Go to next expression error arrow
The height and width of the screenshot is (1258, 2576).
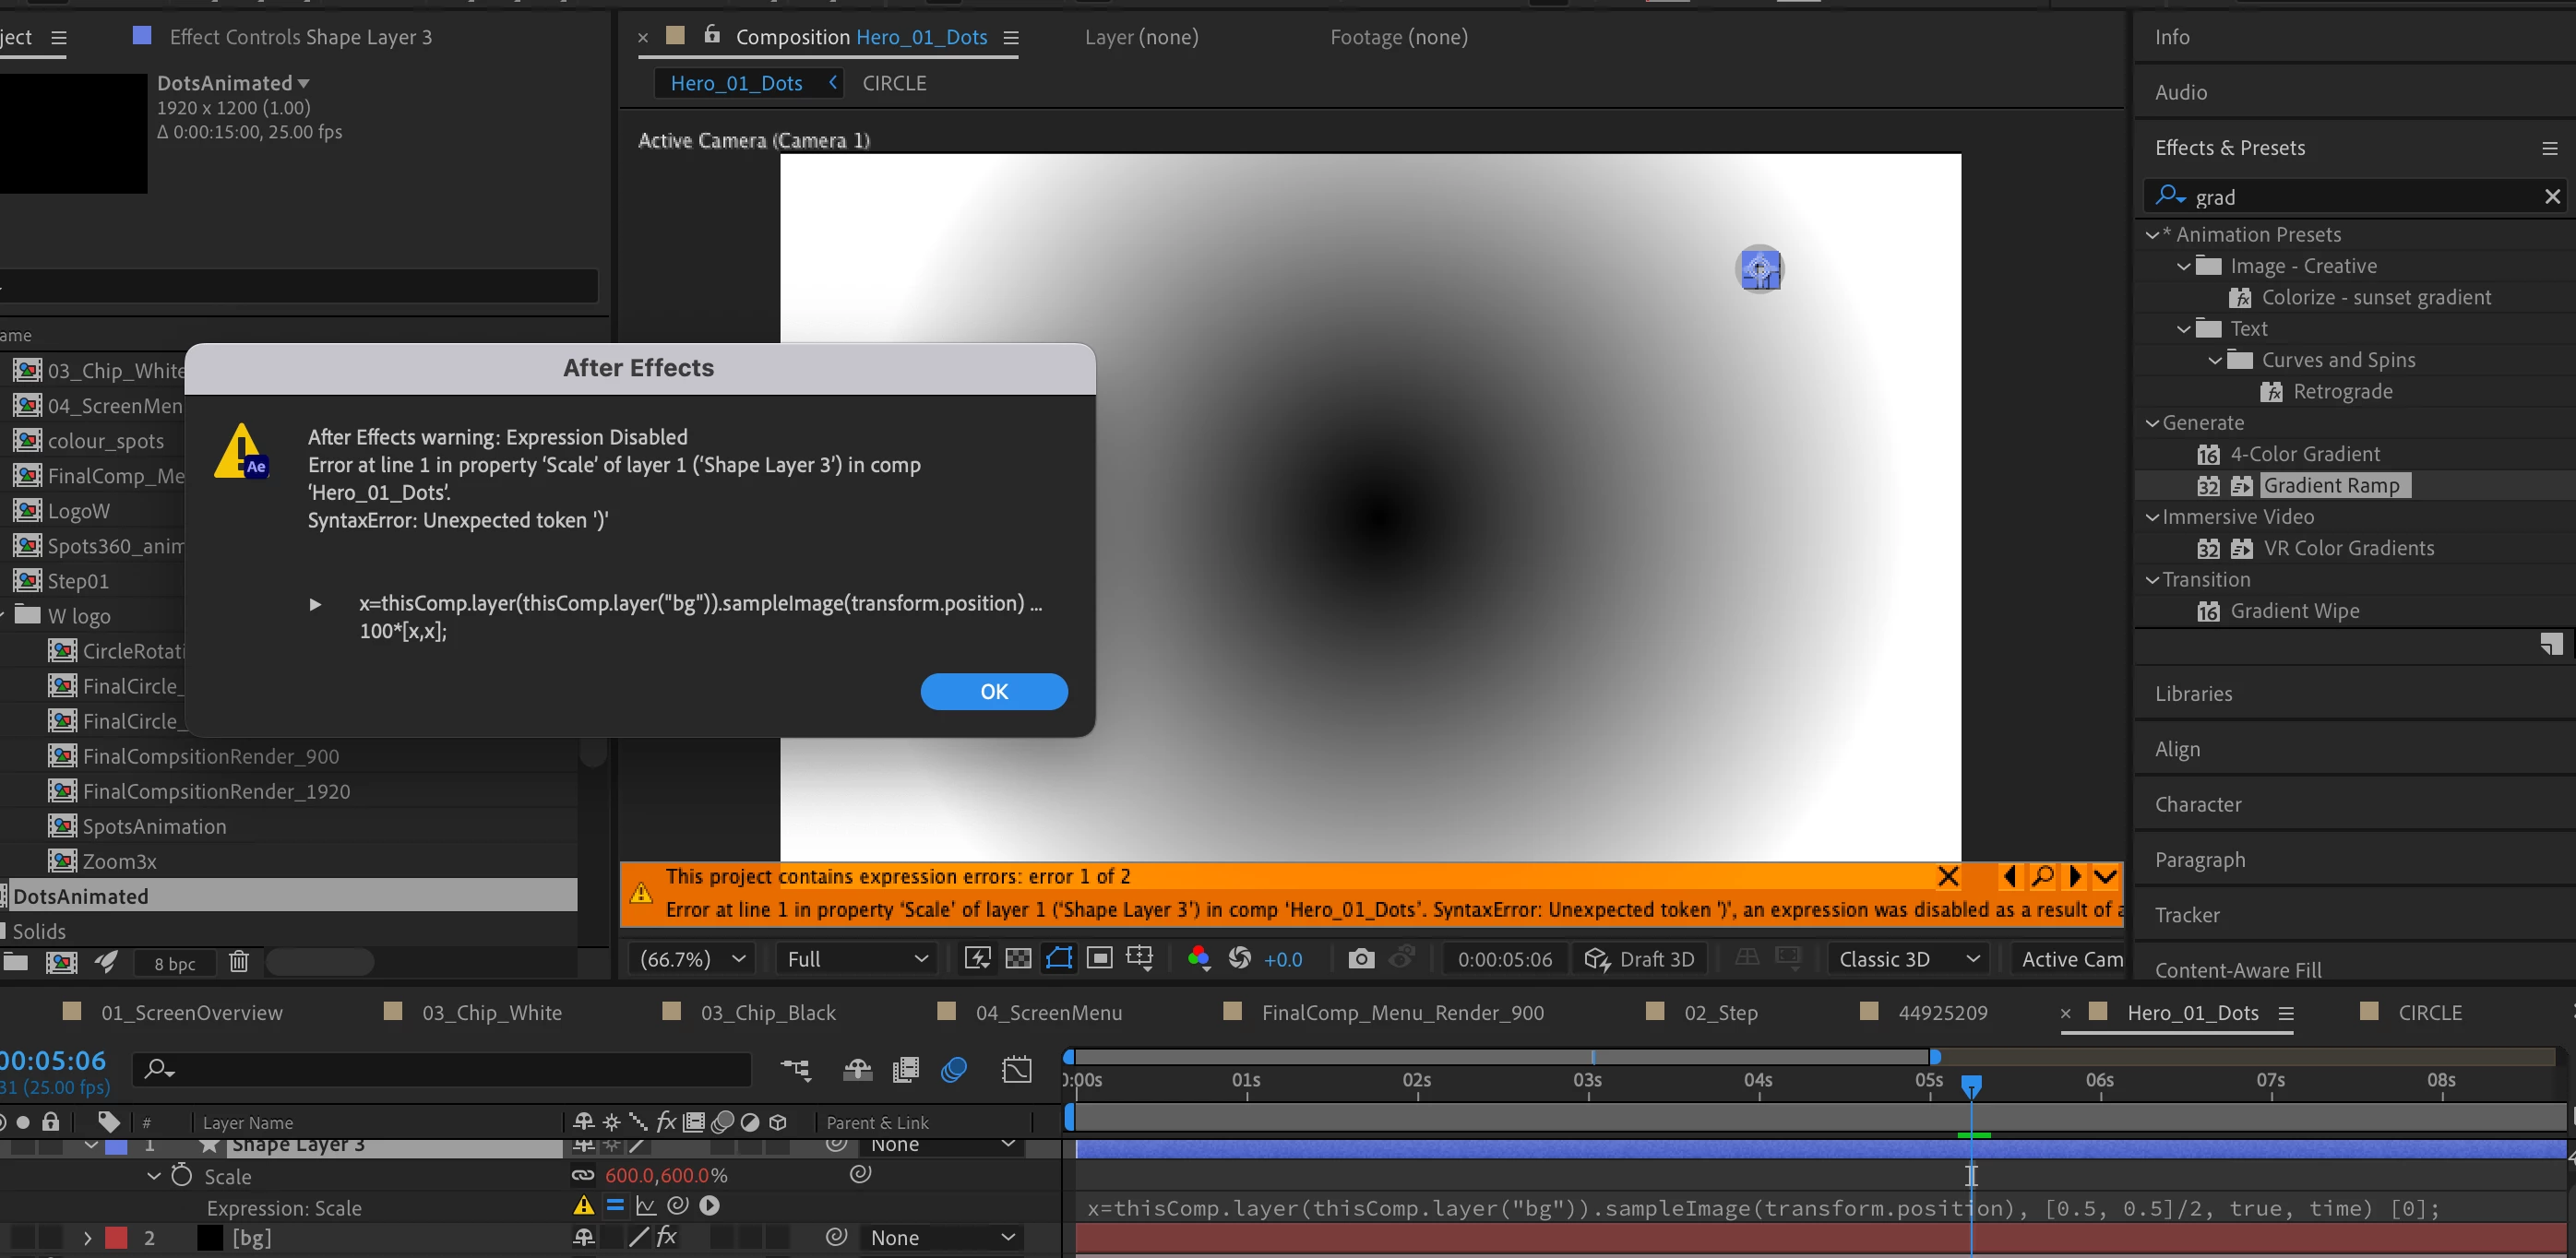(2075, 876)
